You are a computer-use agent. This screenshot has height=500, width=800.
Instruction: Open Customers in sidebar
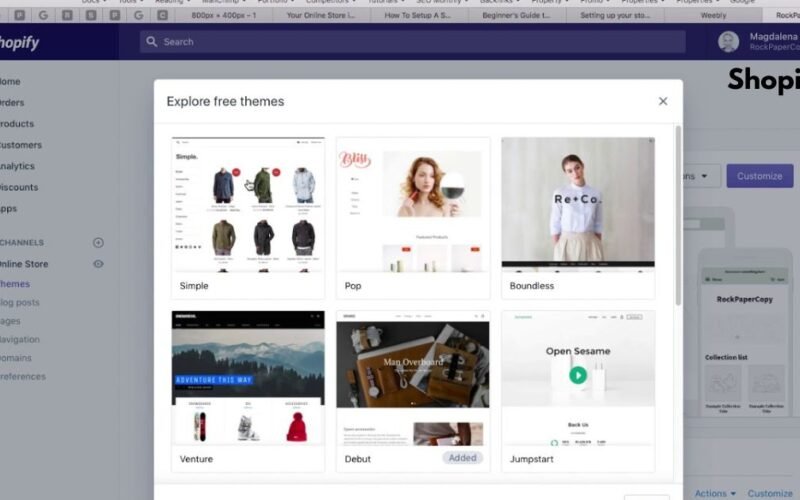[x=21, y=145]
